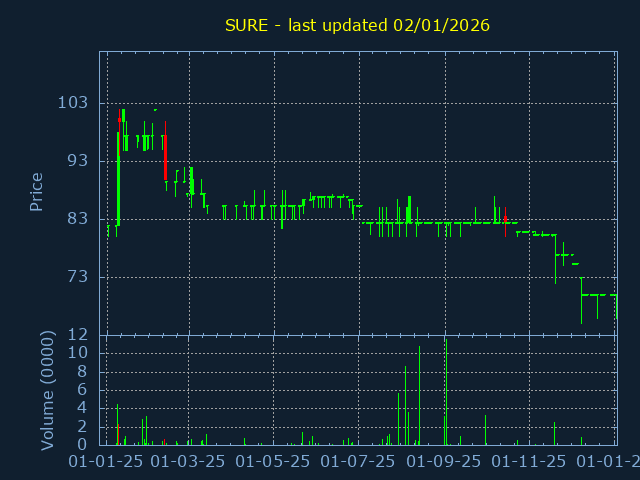Viewport: 640px width, 480px height.
Task: Click the Price y-axis label
Action: pyautogui.click(x=37, y=191)
